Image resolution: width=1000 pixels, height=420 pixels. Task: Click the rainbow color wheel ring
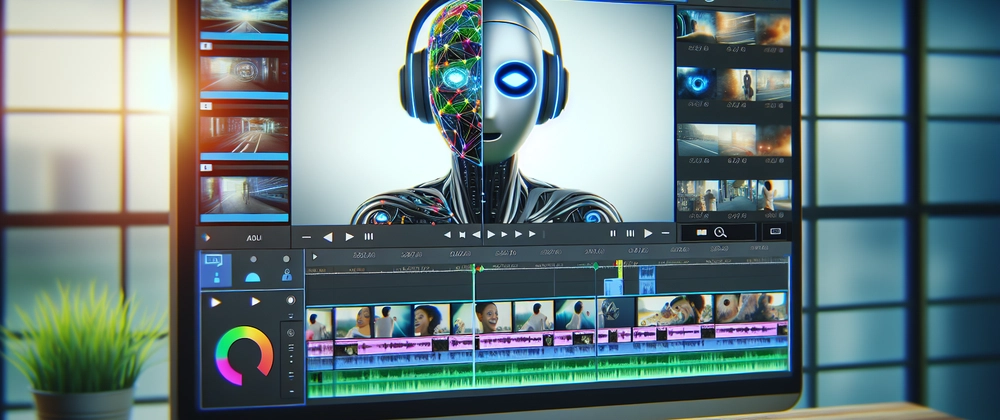click(x=244, y=356)
